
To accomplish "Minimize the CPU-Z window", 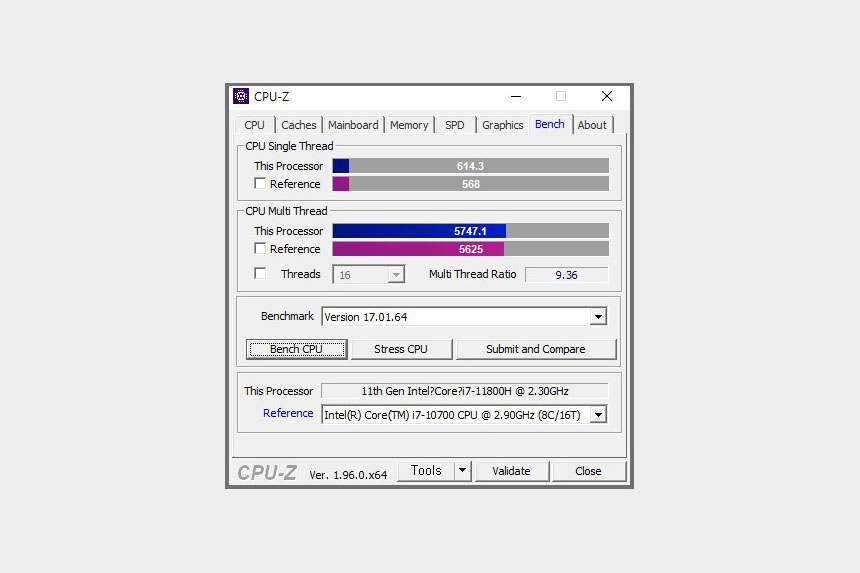I will (x=516, y=97).
